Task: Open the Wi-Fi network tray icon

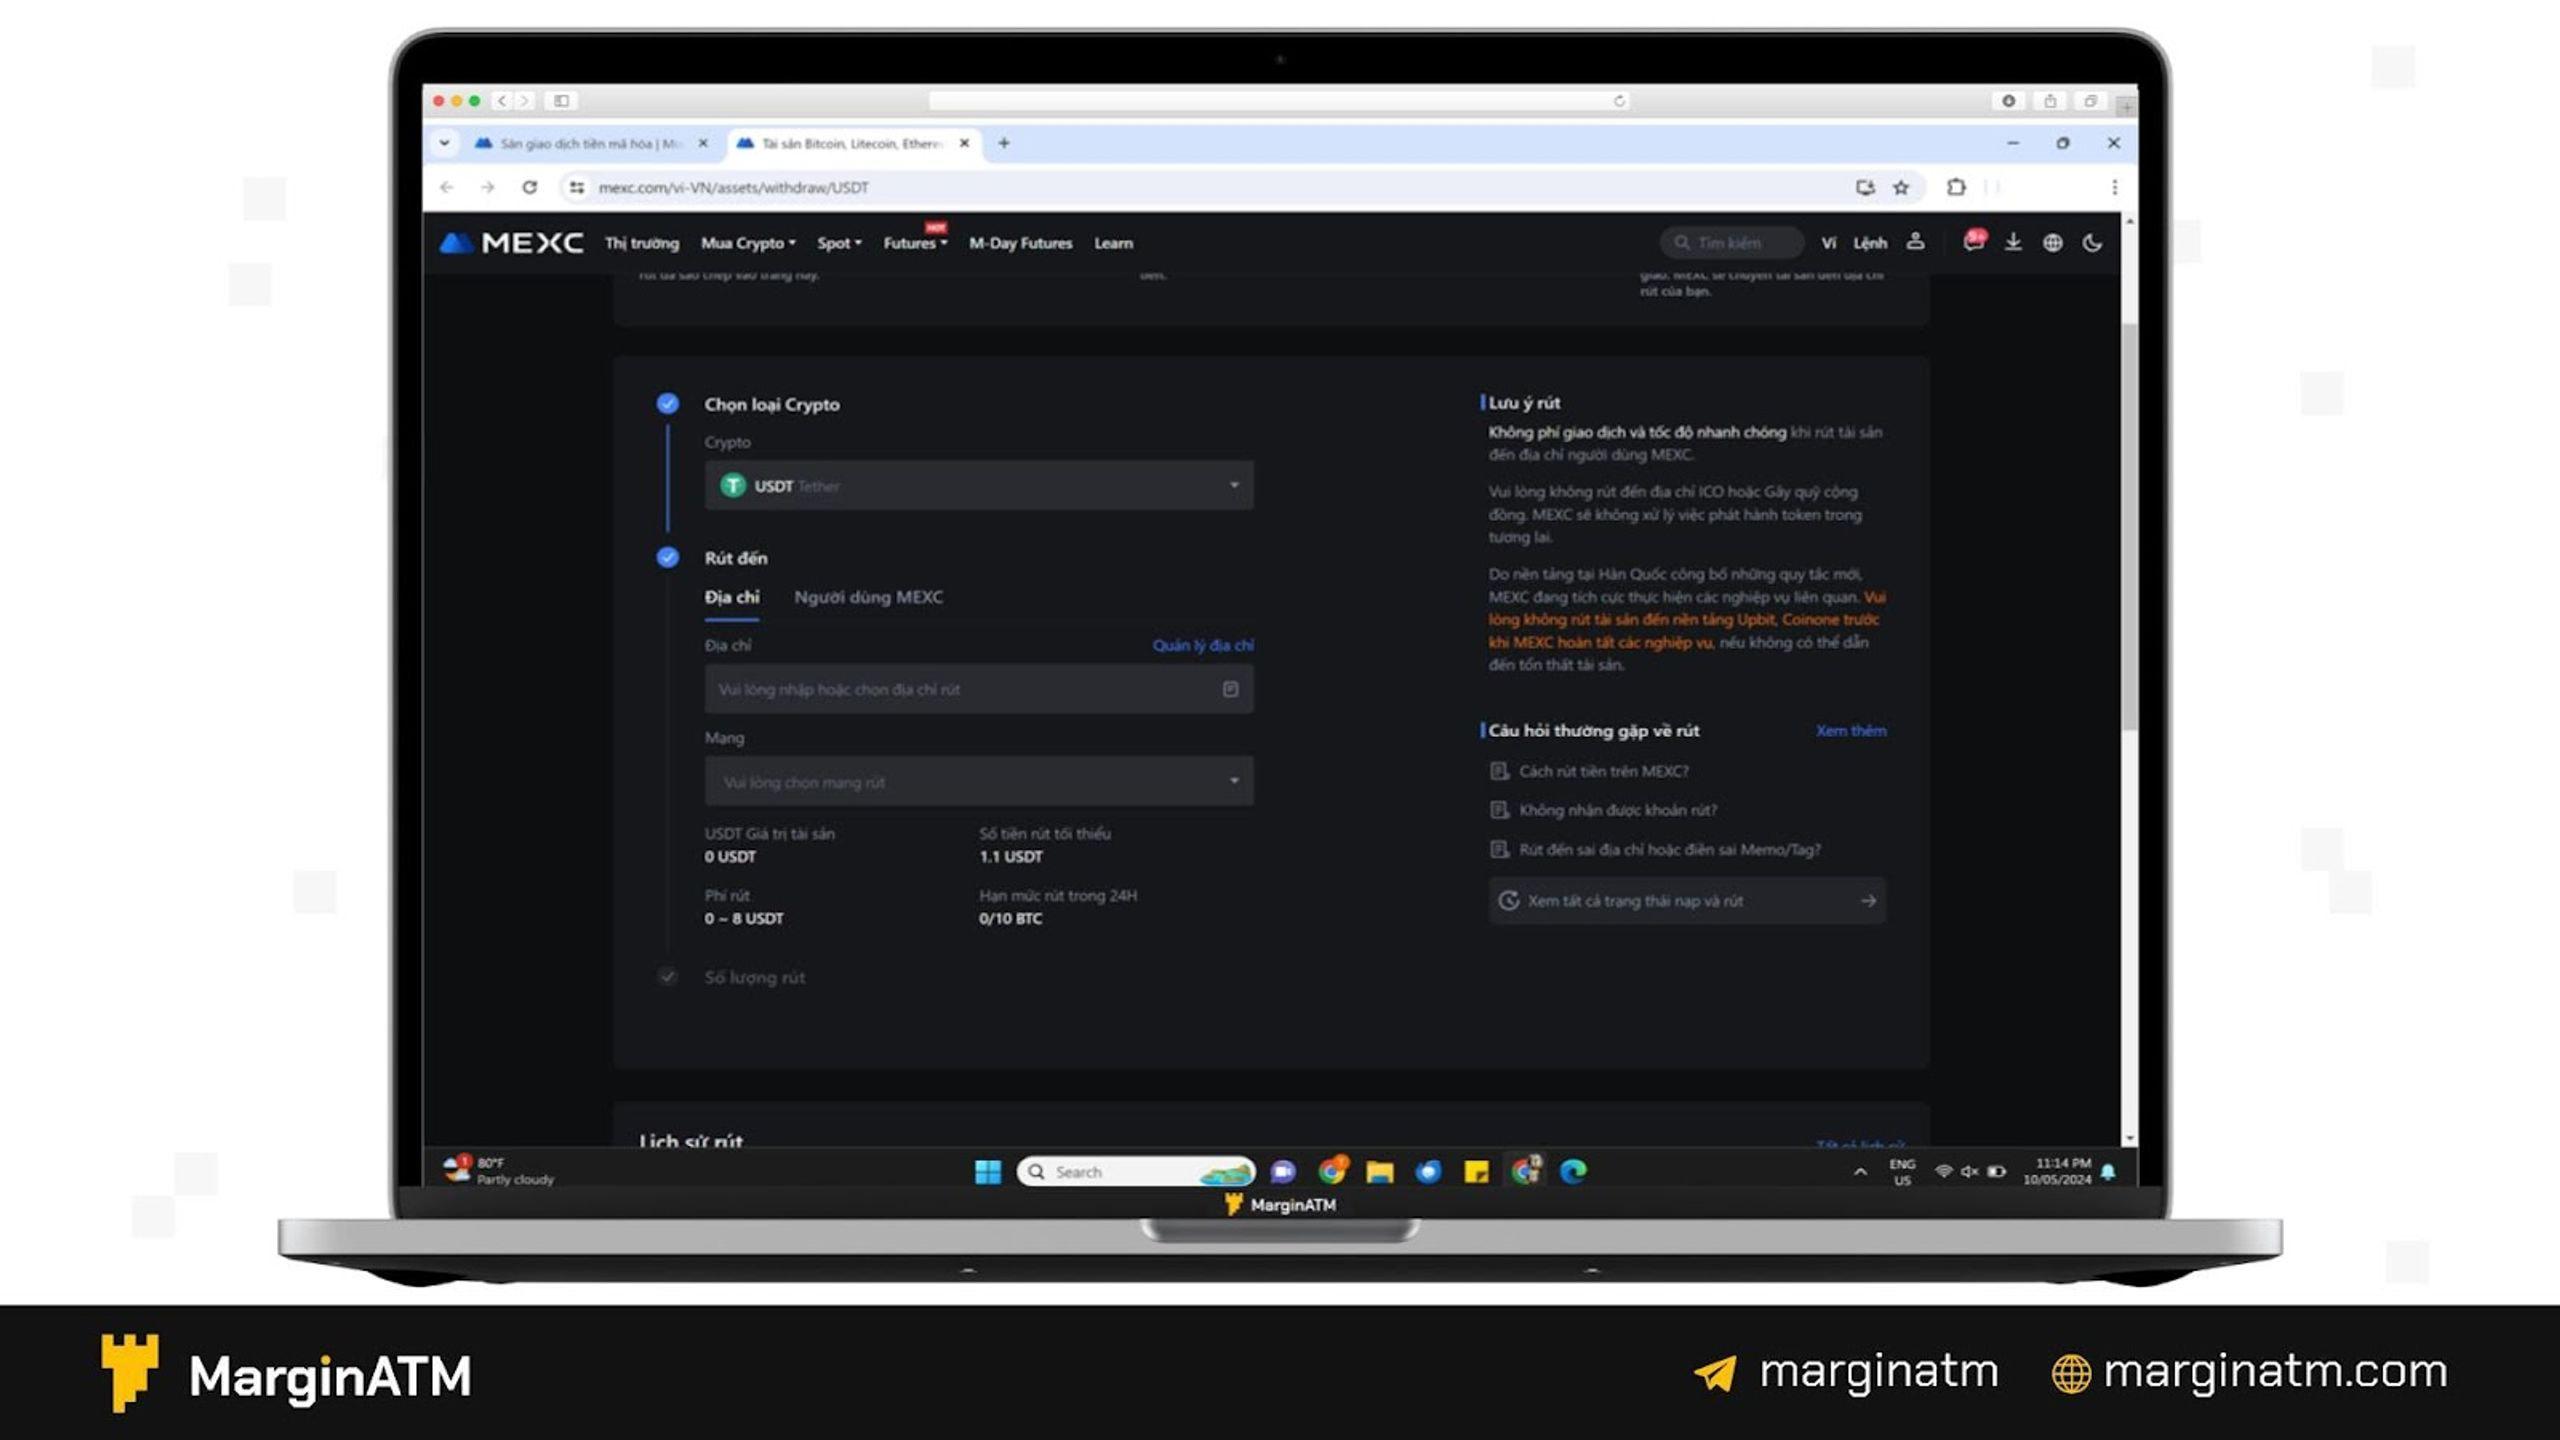Action: 1943,1171
